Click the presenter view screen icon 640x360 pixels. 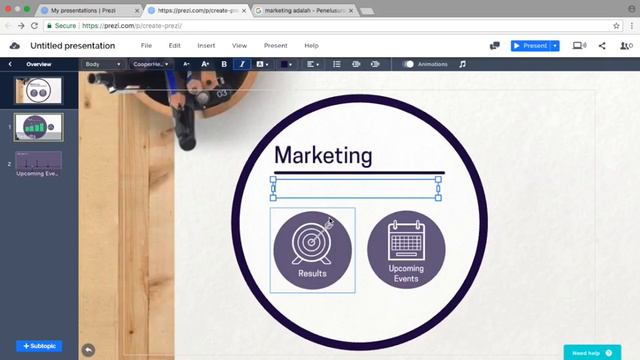[579, 46]
